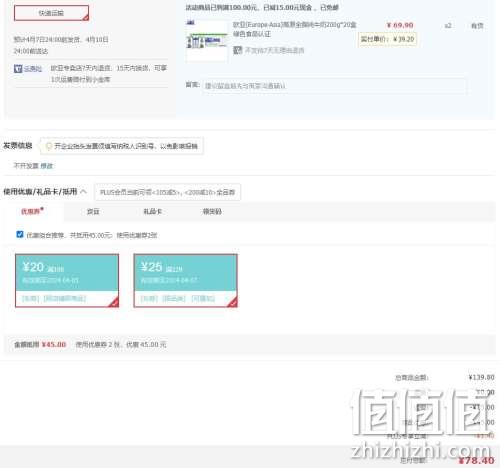Click the 运费险 shipping insurance icon

coord(18,69)
